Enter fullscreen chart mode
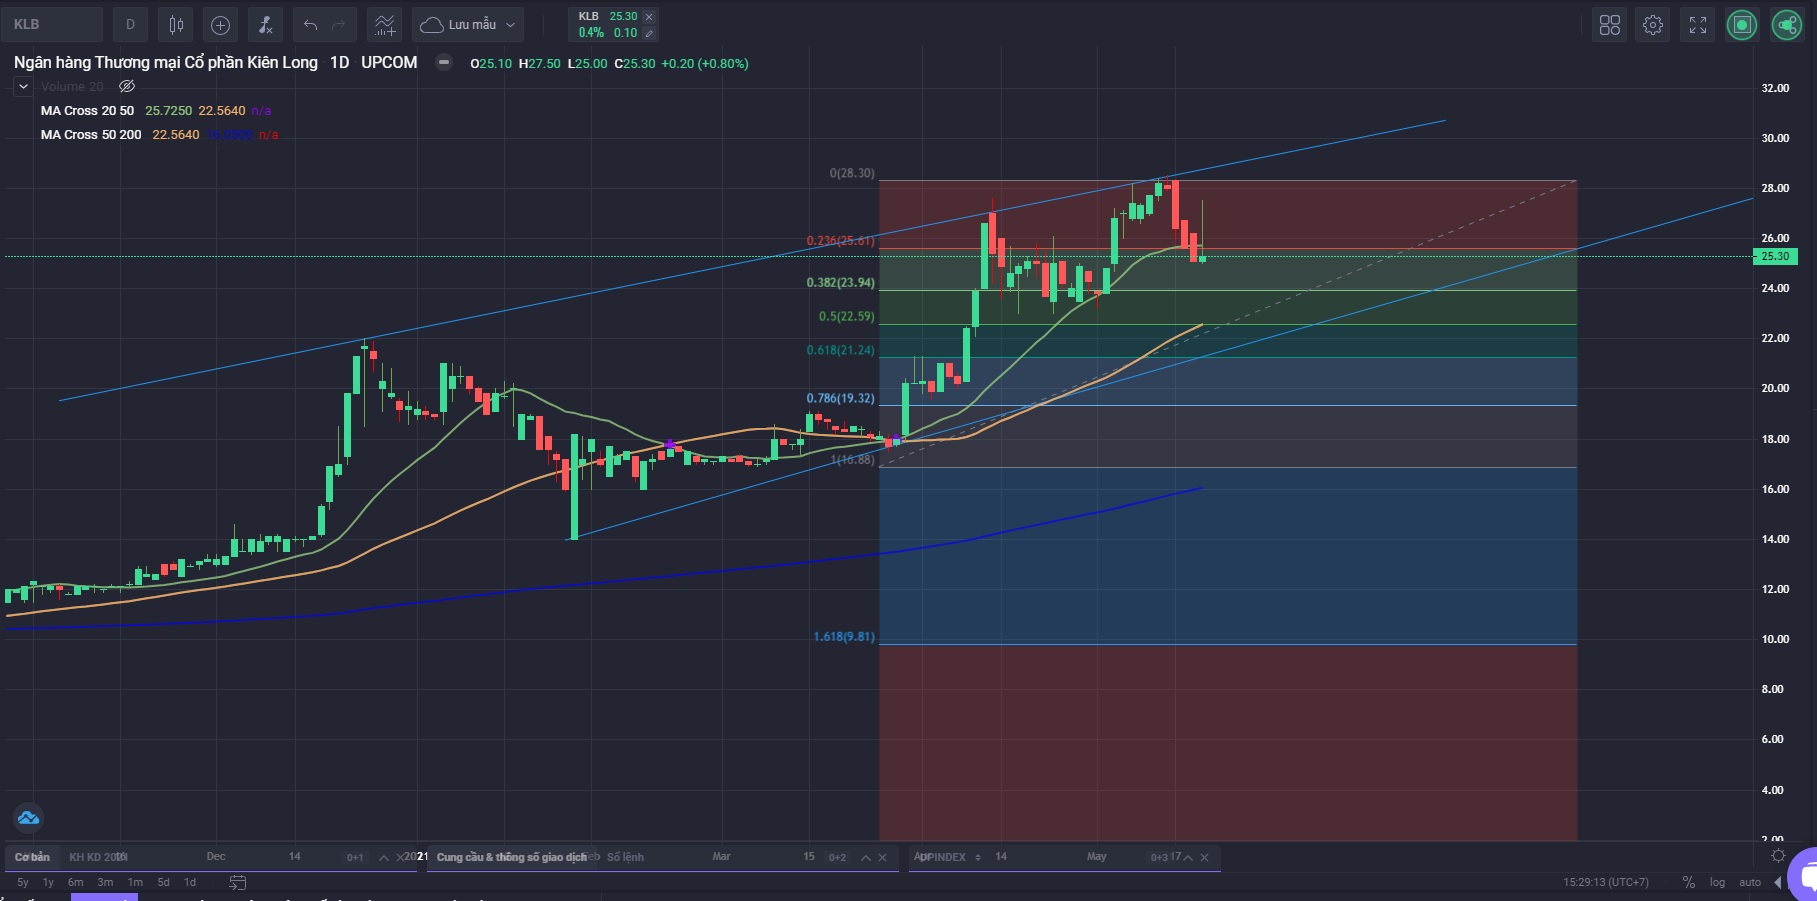The image size is (1817, 901). click(x=1698, y=25)
